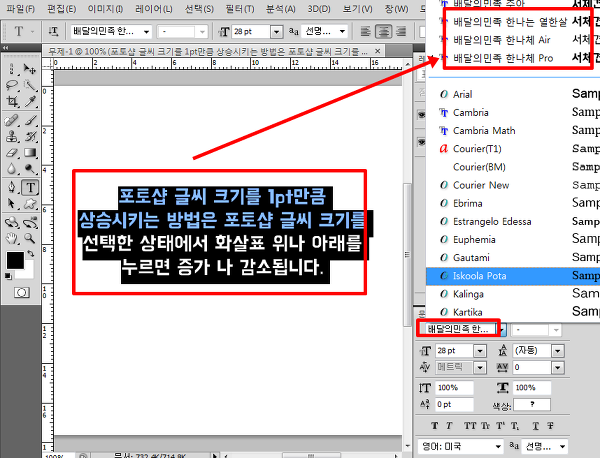Select the Pen tool
600x458 pixels.
coord(12,187)
